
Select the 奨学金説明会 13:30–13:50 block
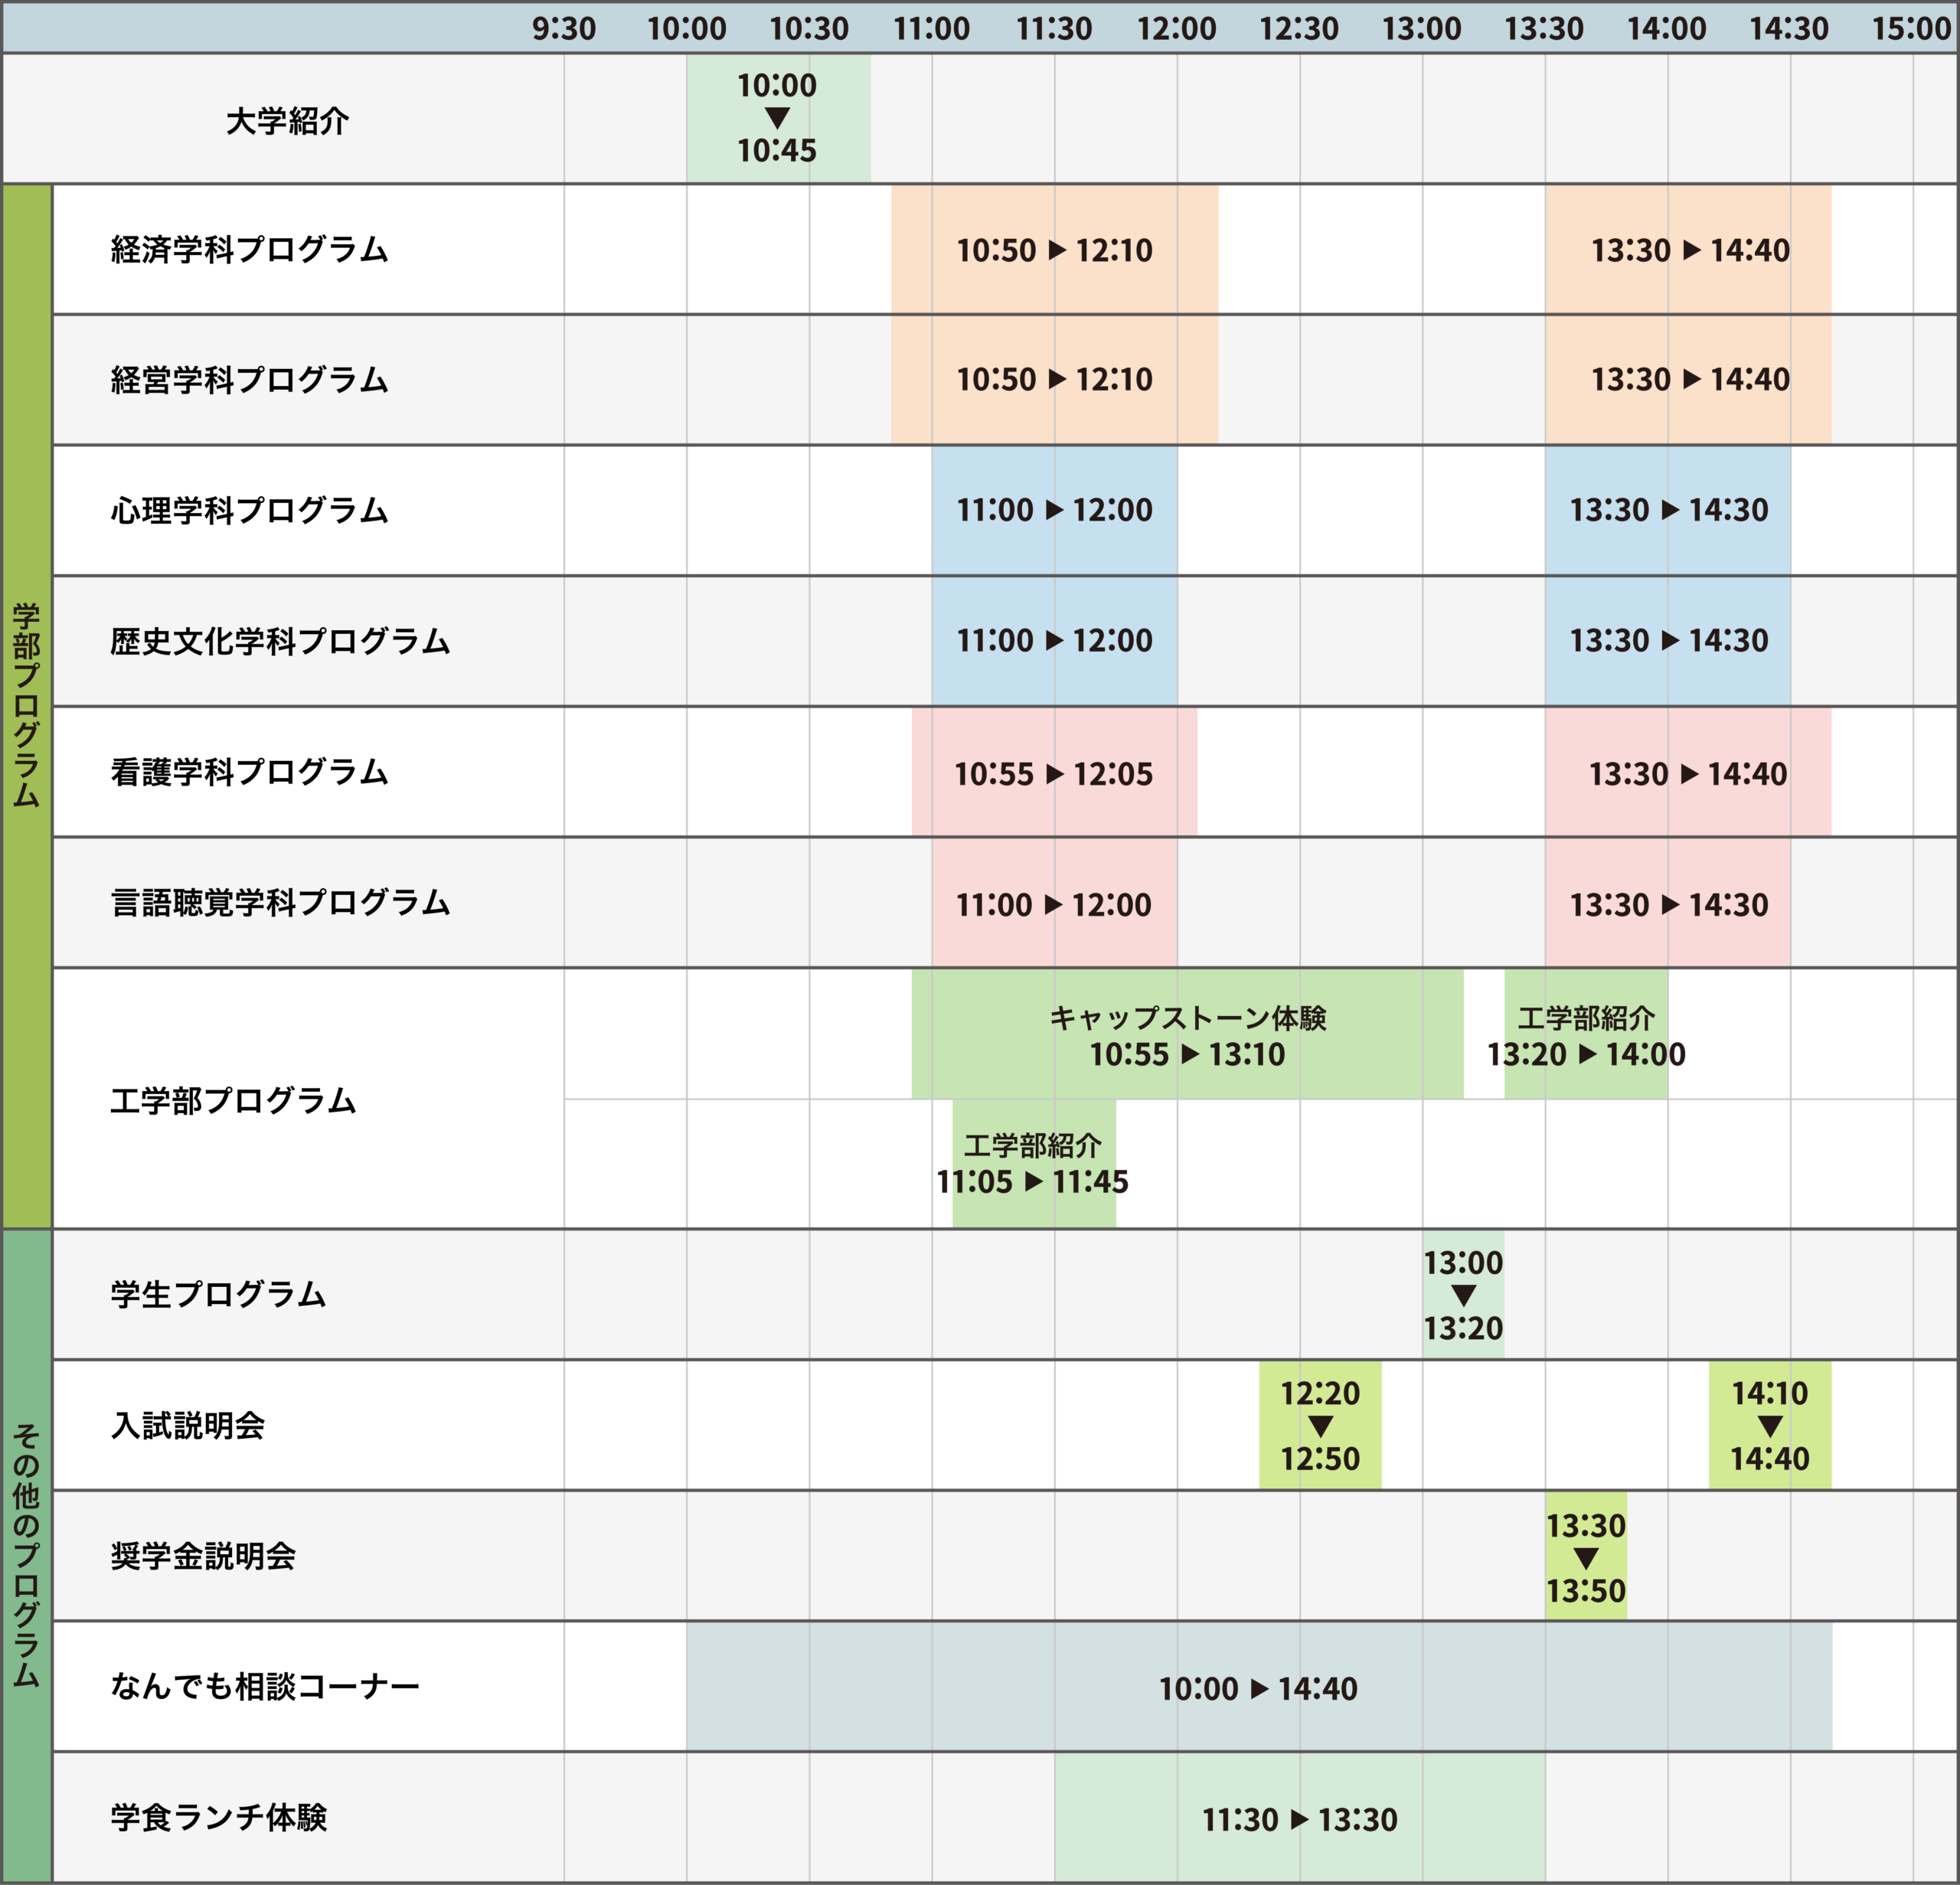1585,1557
